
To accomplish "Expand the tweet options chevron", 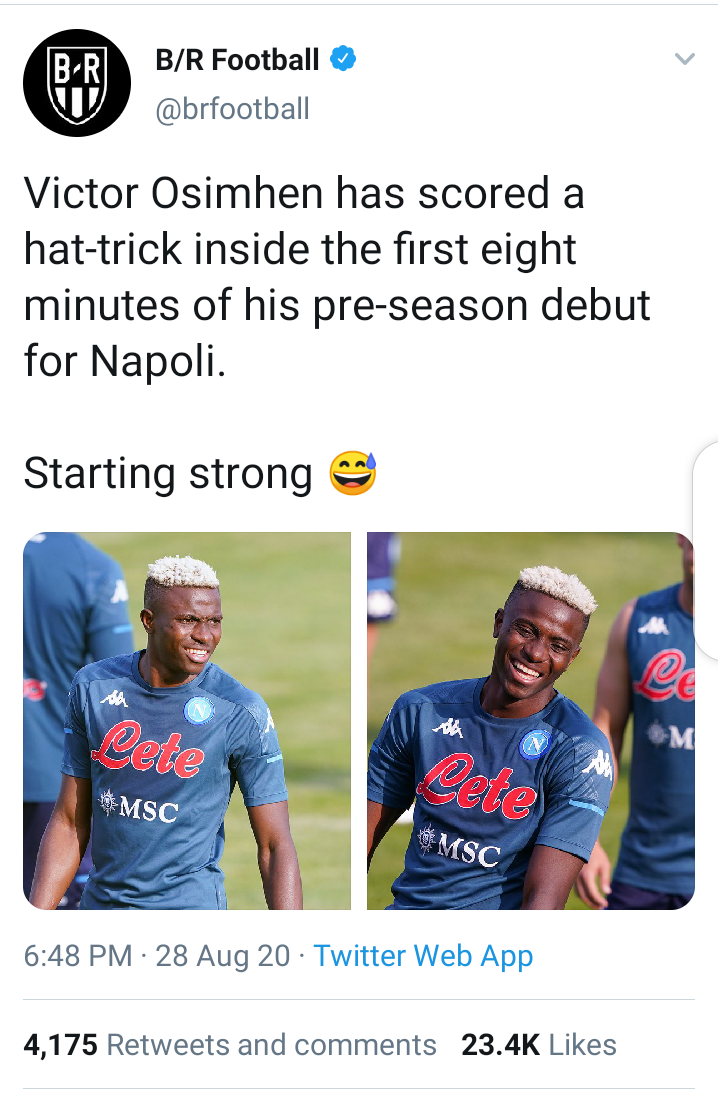I will click(x=685, y=59).
